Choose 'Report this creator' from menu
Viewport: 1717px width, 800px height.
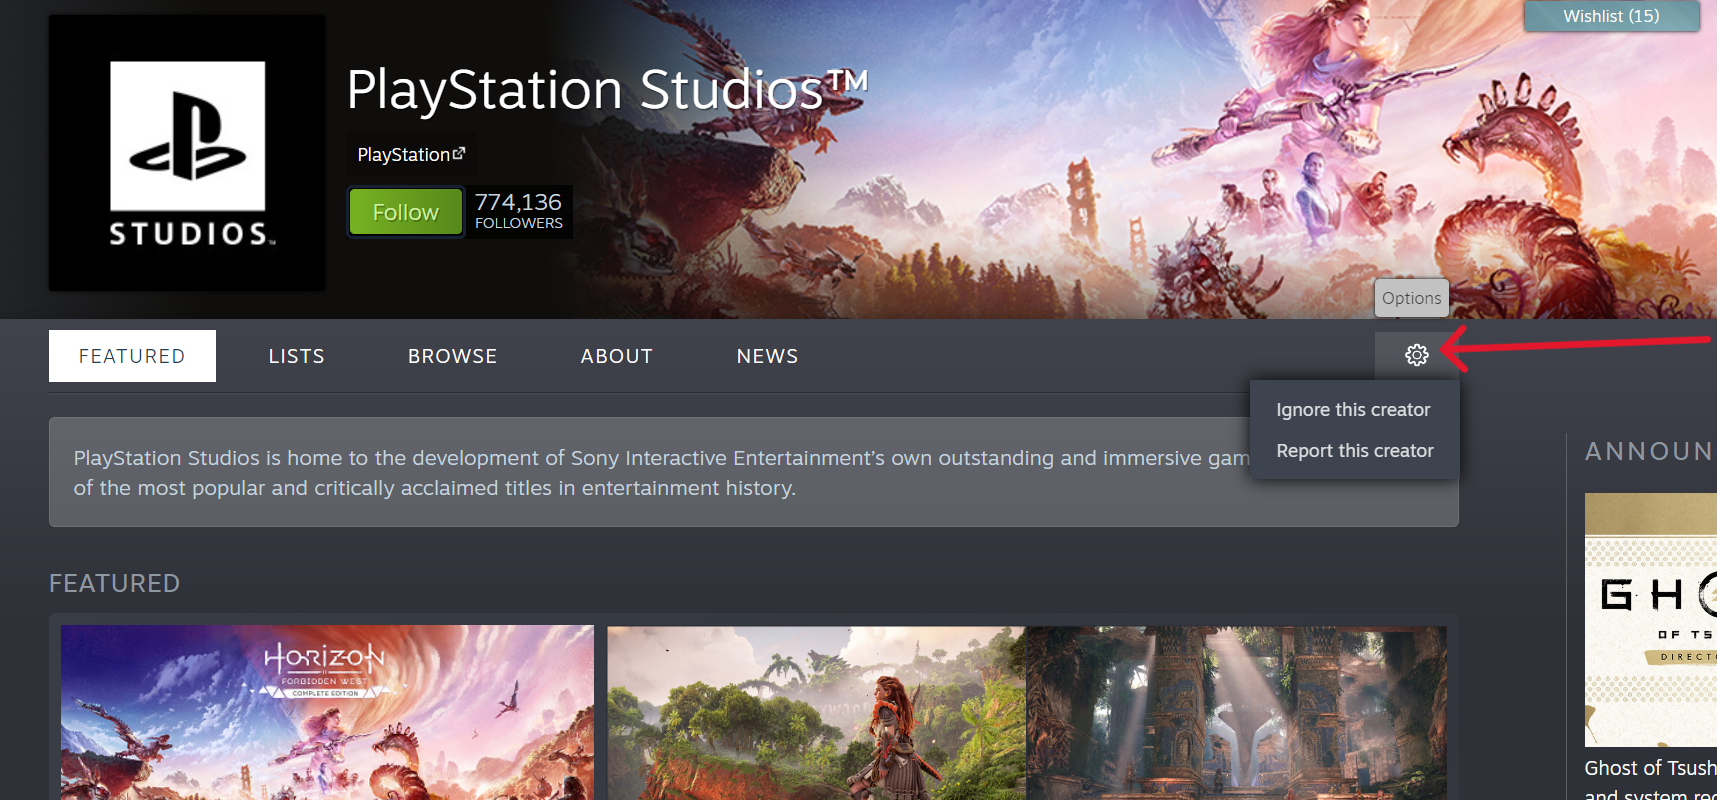(x=1355, y=451)
